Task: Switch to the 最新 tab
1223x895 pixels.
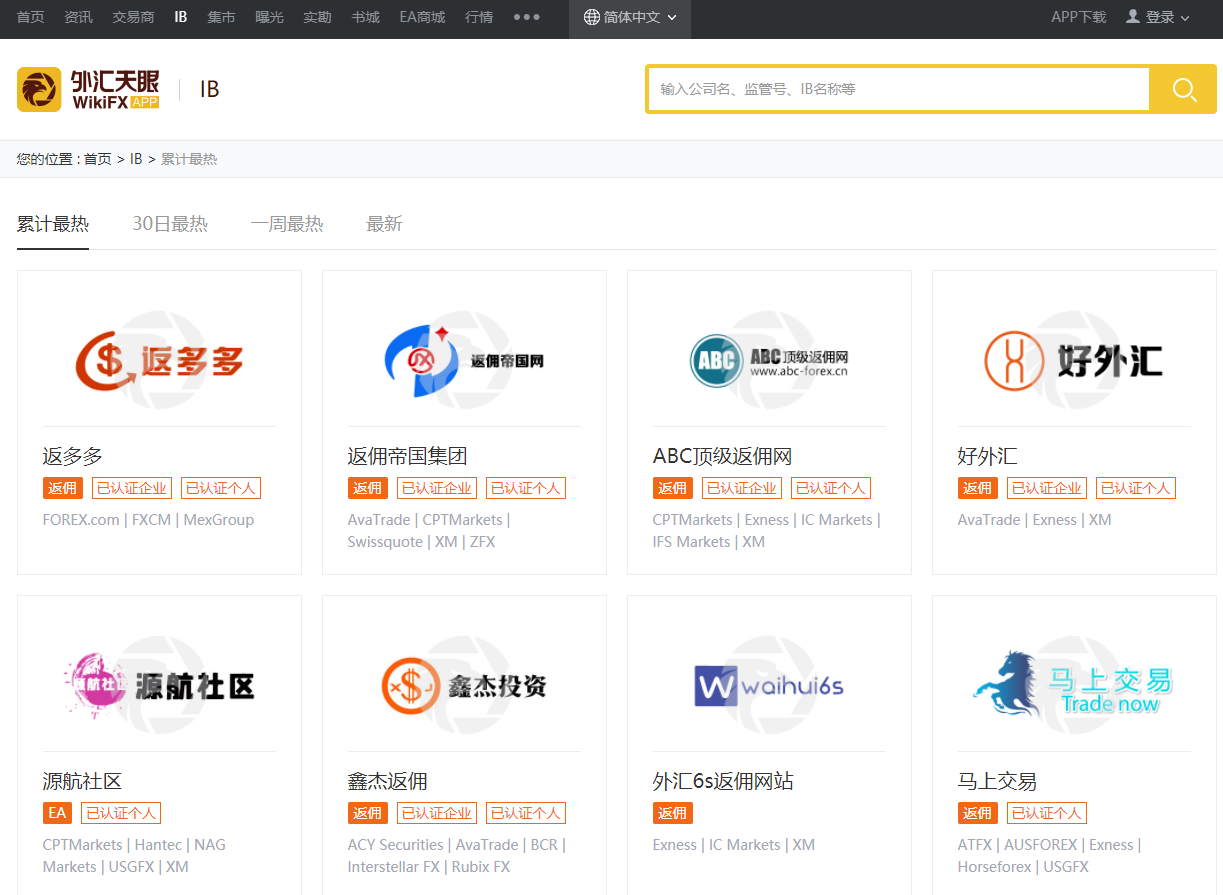Action: click(384, 224)
